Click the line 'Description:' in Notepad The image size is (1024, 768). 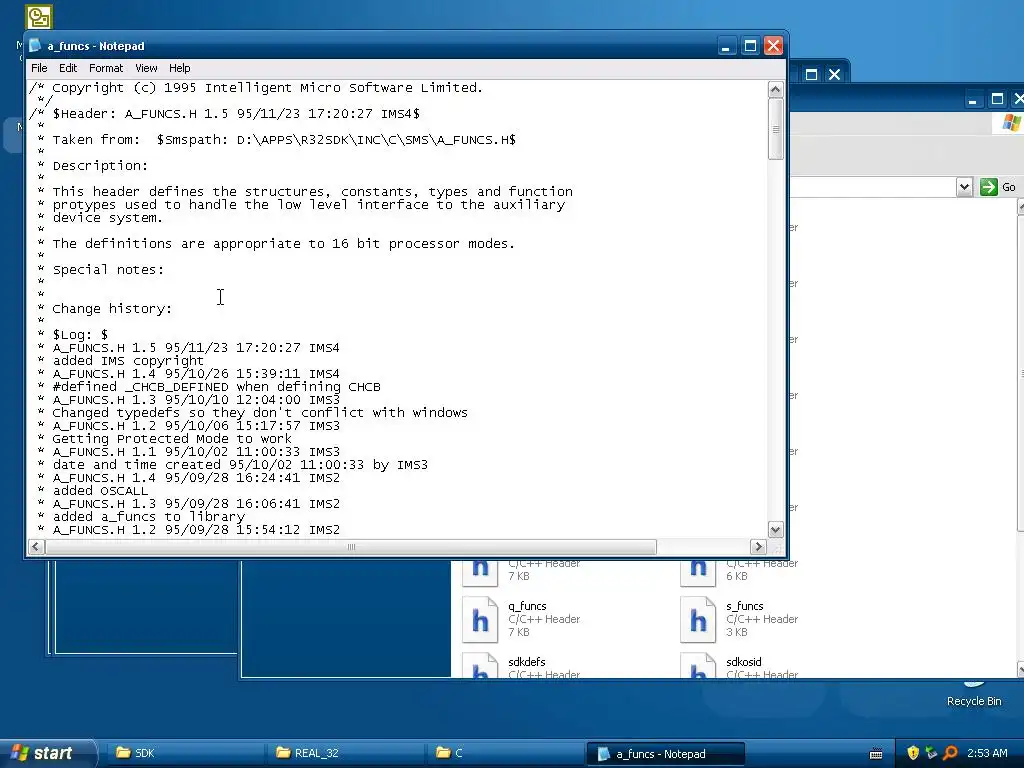coord(100,166)
